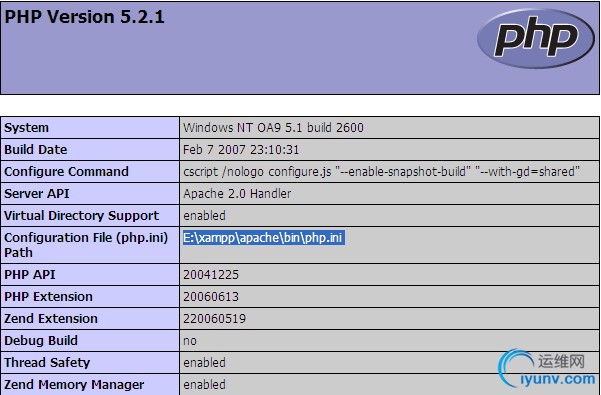Select the 'Zend Memory Manager' label

pyautogui.click(x=74, y=384)
